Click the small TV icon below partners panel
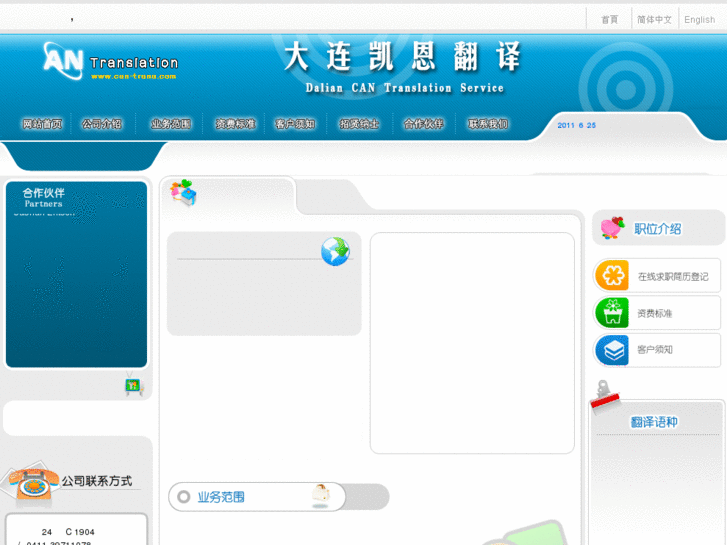Screen dimensions: 727x545 click(x=134, y=384)
